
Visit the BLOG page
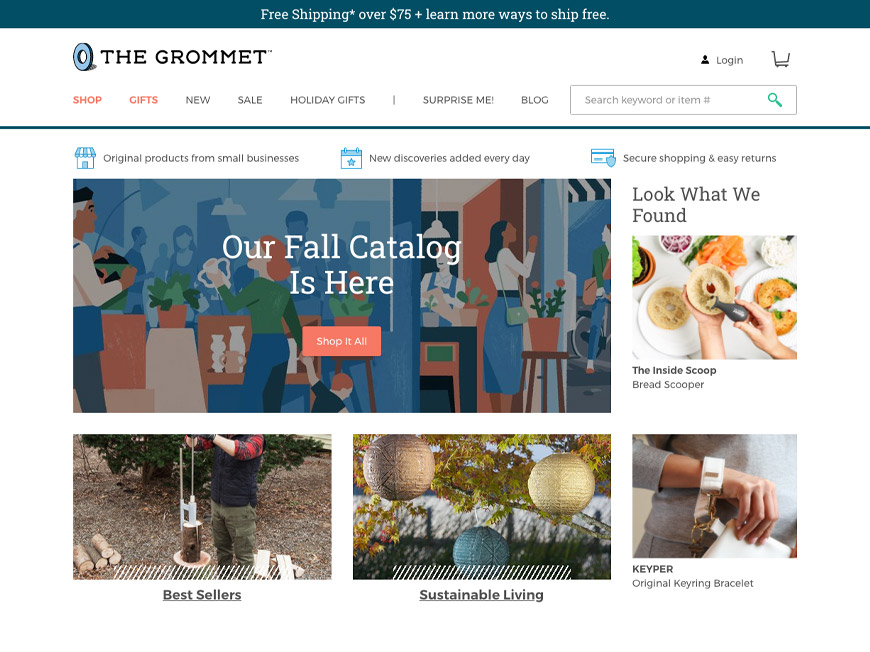pyautogui.click(x=534, y=100)
